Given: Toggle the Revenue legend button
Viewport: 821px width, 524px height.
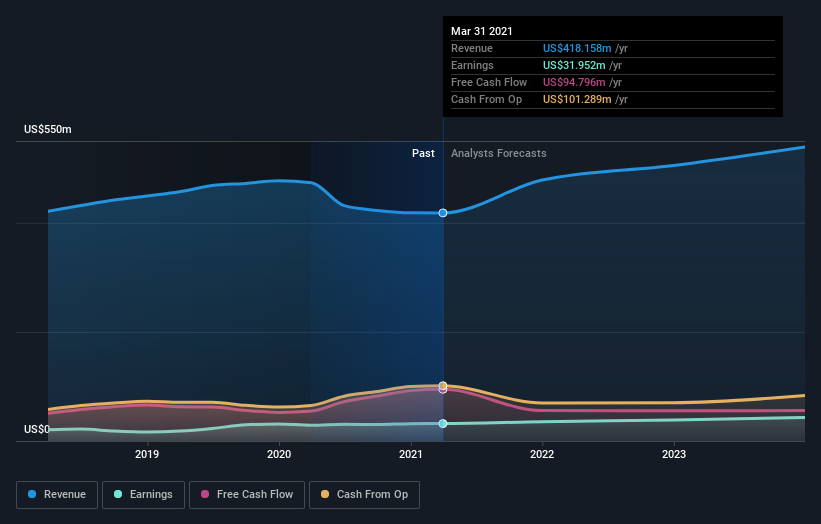Looking at the screenshot, I should [57, 495].
